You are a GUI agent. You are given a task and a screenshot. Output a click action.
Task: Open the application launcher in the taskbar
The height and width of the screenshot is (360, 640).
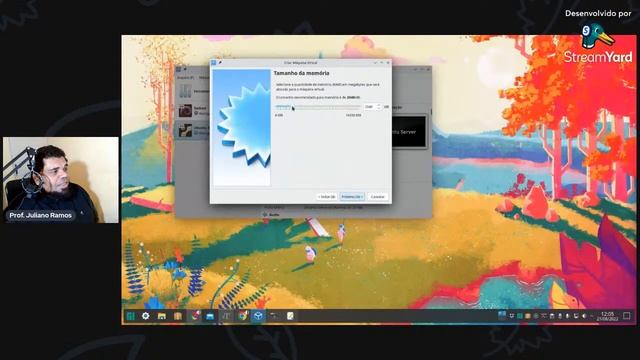[131, 316]
